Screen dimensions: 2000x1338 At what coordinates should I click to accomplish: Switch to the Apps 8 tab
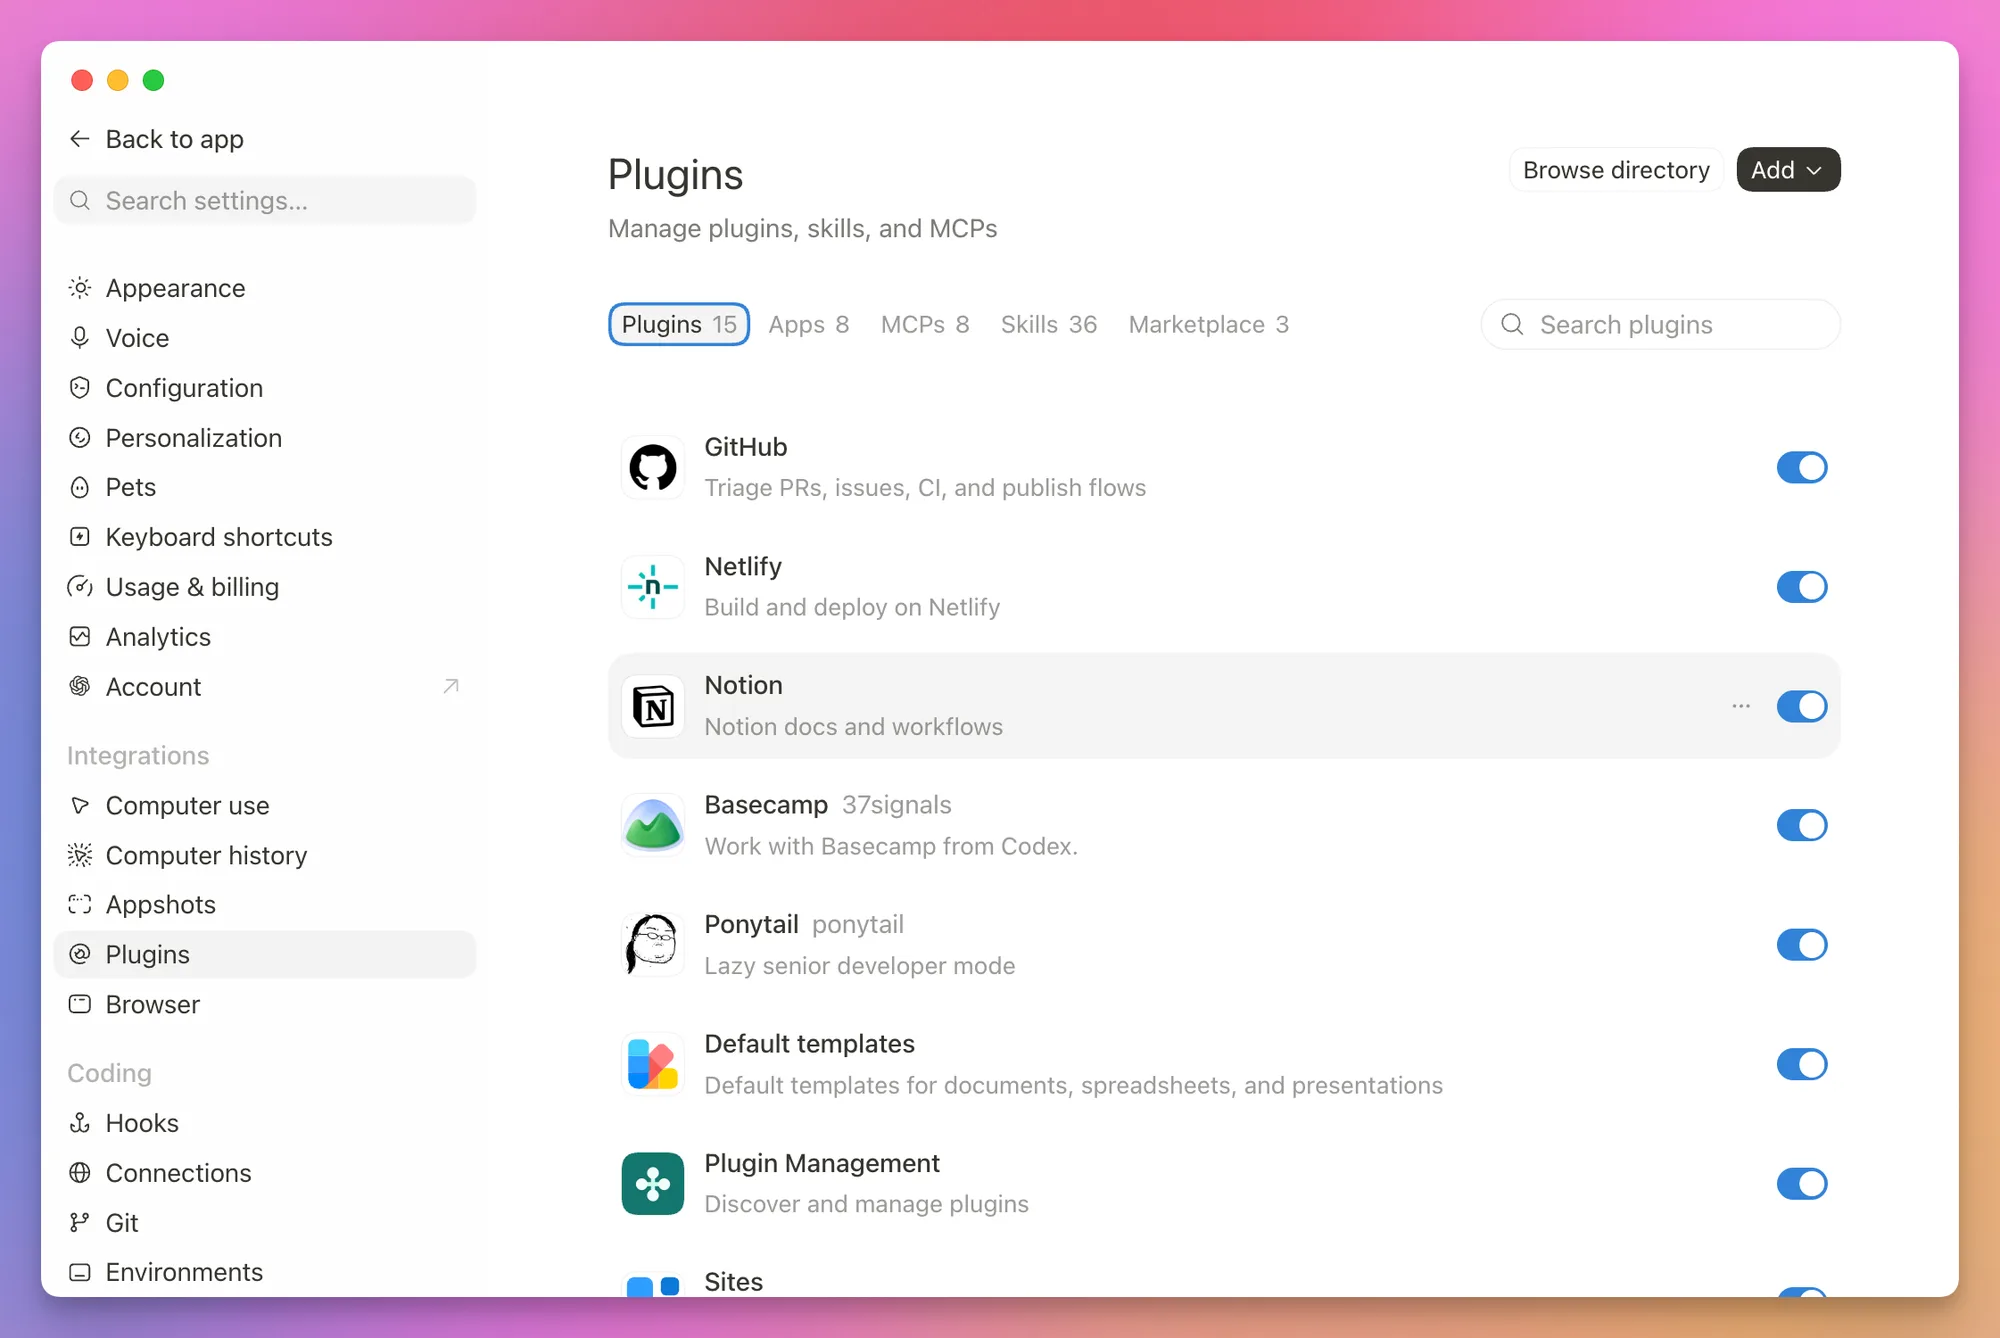(809, 324)
